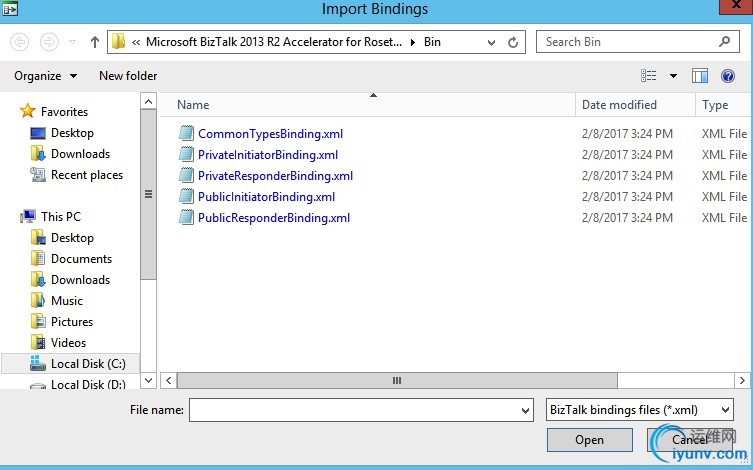This screenshot has width=753, height=470.
Task: Click the PublicResponderBinding.xml file icon
Action: point(186,217)
